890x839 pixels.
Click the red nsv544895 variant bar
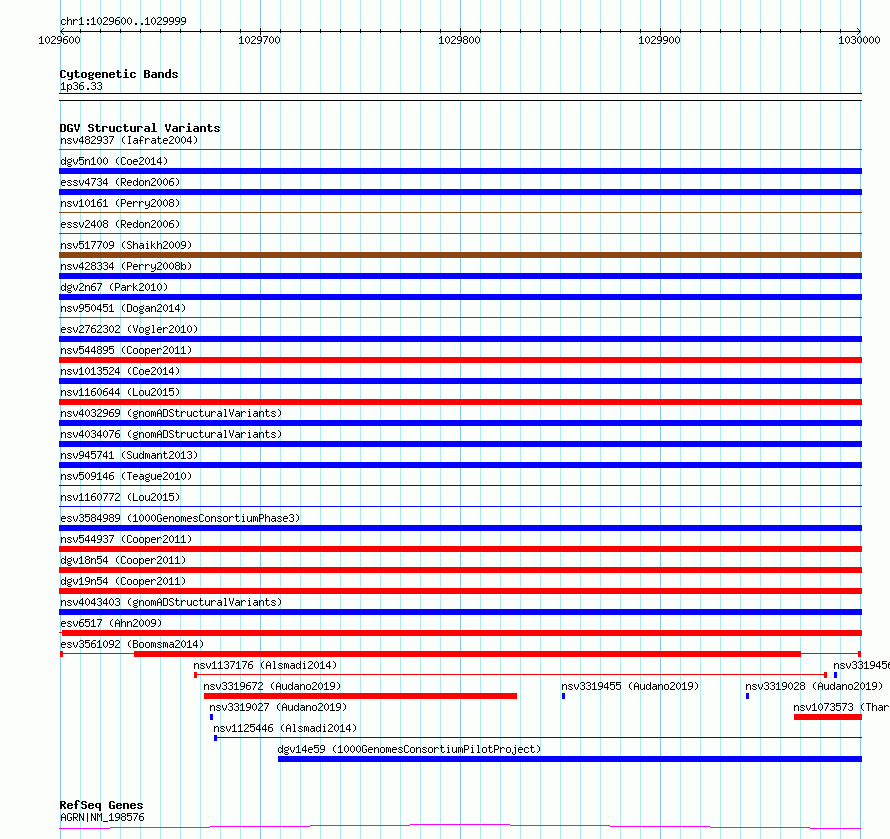click(x=460, y=360)
